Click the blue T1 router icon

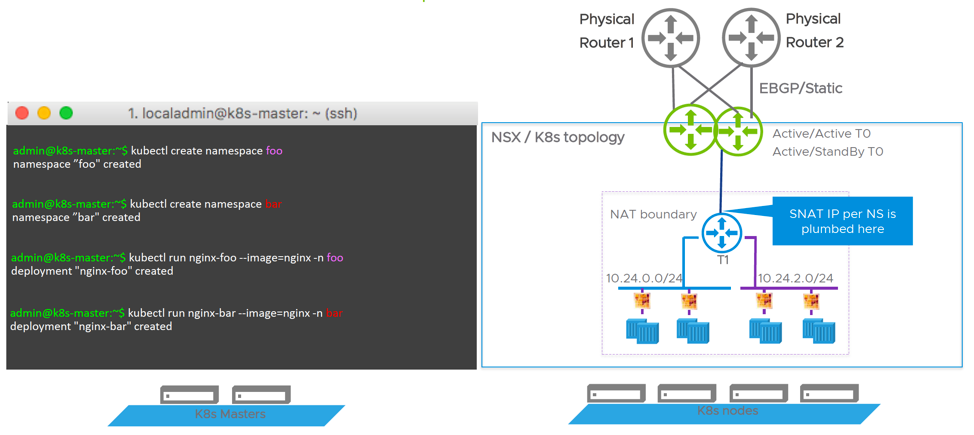[721, 233]
